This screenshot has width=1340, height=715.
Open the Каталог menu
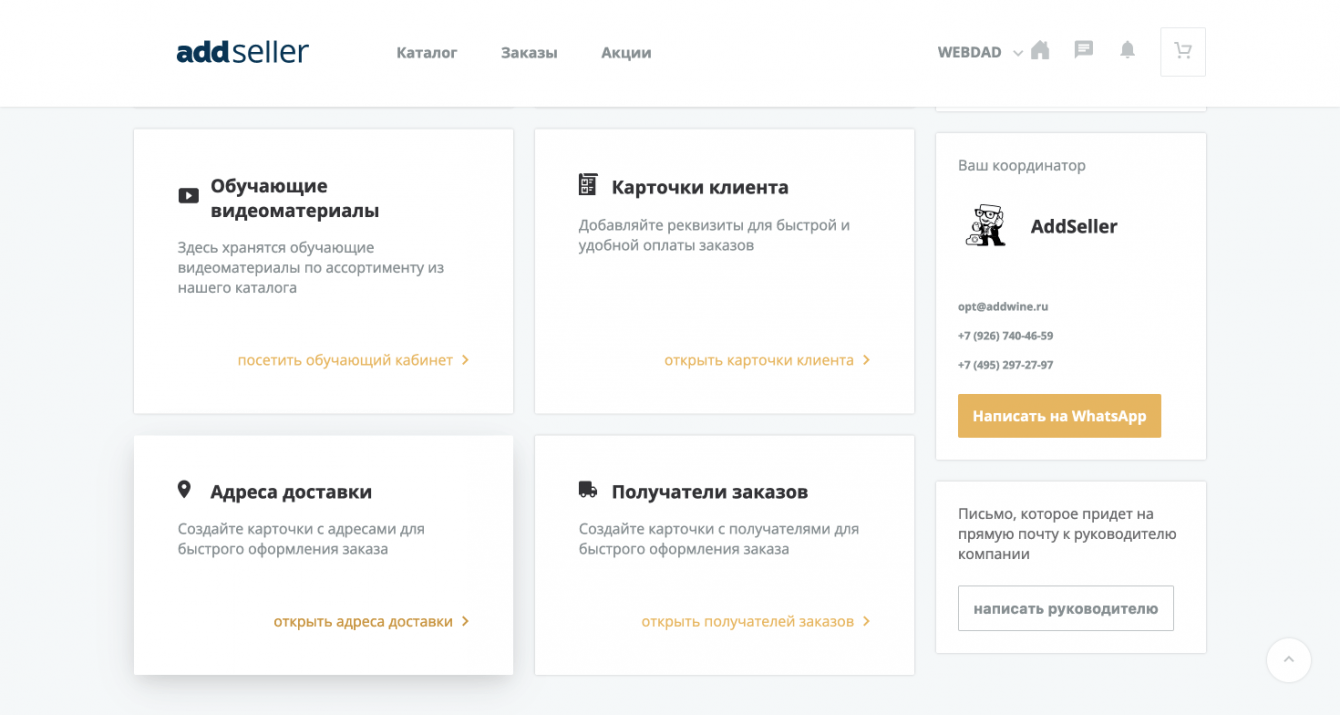[x=427, y=53]
